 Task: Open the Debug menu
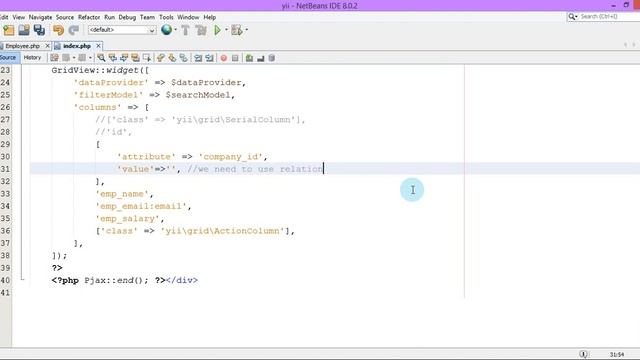[x=127, y=17]
